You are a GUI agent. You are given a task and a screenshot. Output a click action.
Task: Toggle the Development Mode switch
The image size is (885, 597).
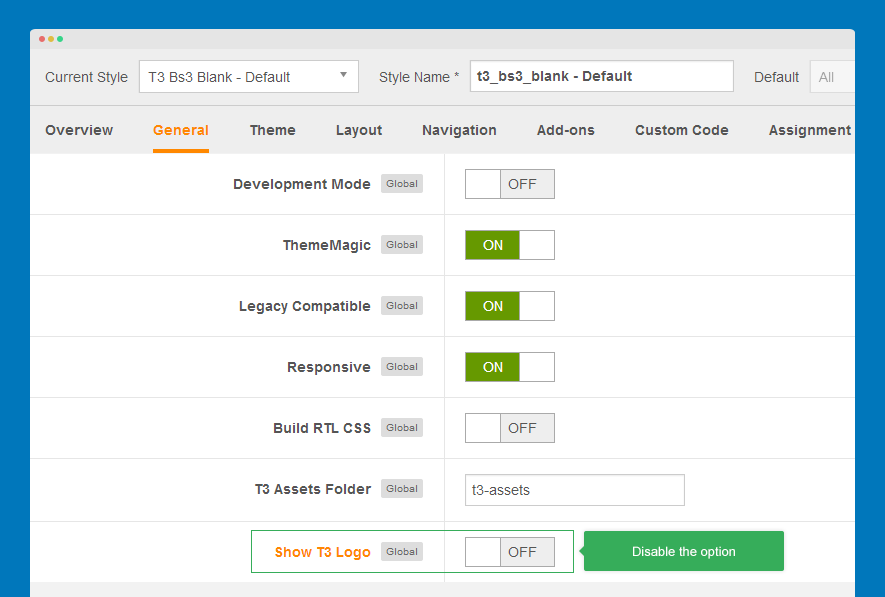point(509,184)
